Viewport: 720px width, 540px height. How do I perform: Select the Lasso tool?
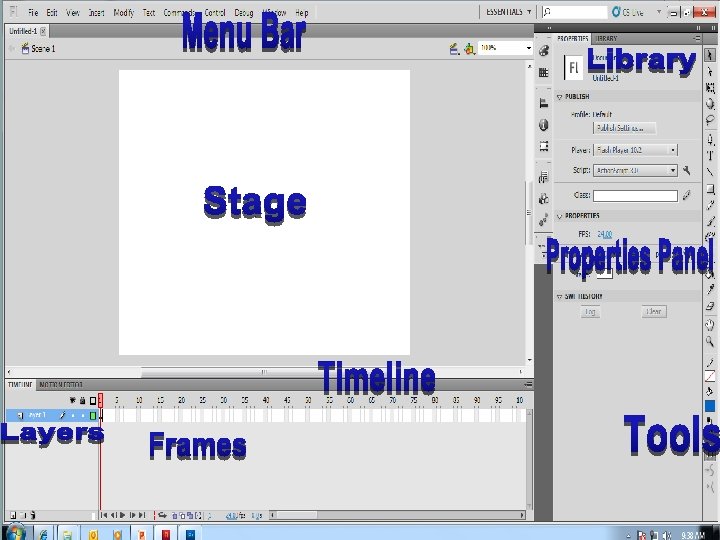(x=710, y=120)
